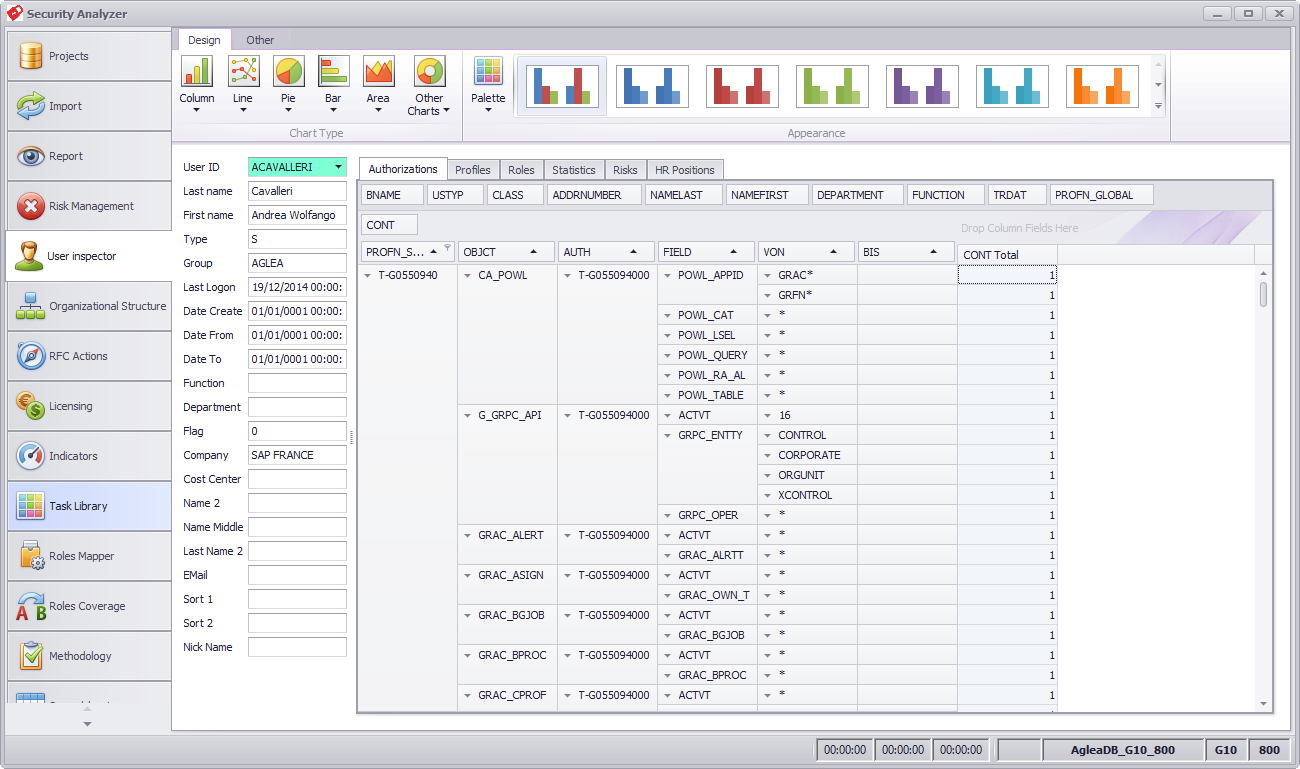Click the BNAME filter field button
The image size is (1300, 769).
click(392, 195)
